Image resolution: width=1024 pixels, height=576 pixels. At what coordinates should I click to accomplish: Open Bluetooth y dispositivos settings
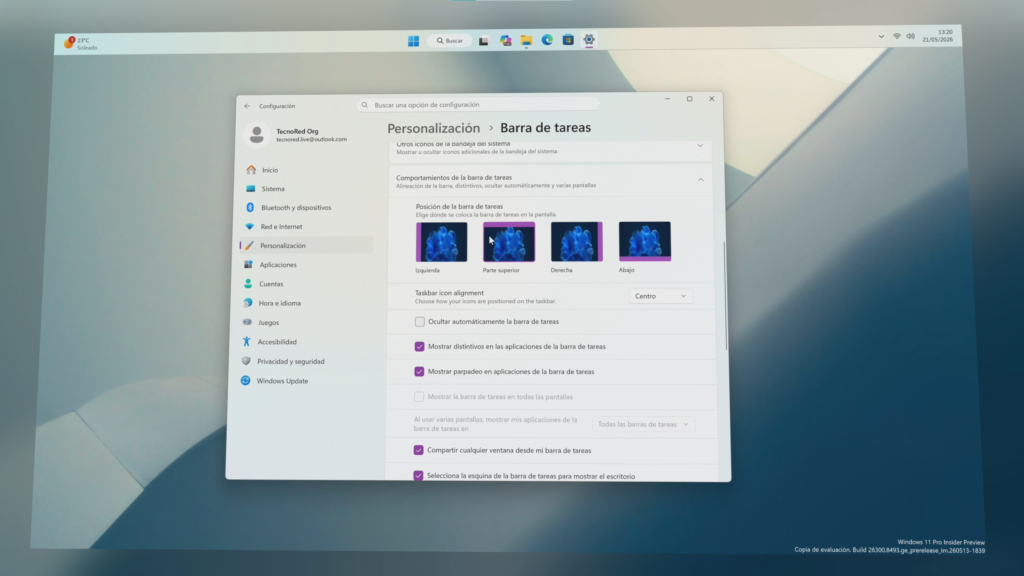coord(306,208)
